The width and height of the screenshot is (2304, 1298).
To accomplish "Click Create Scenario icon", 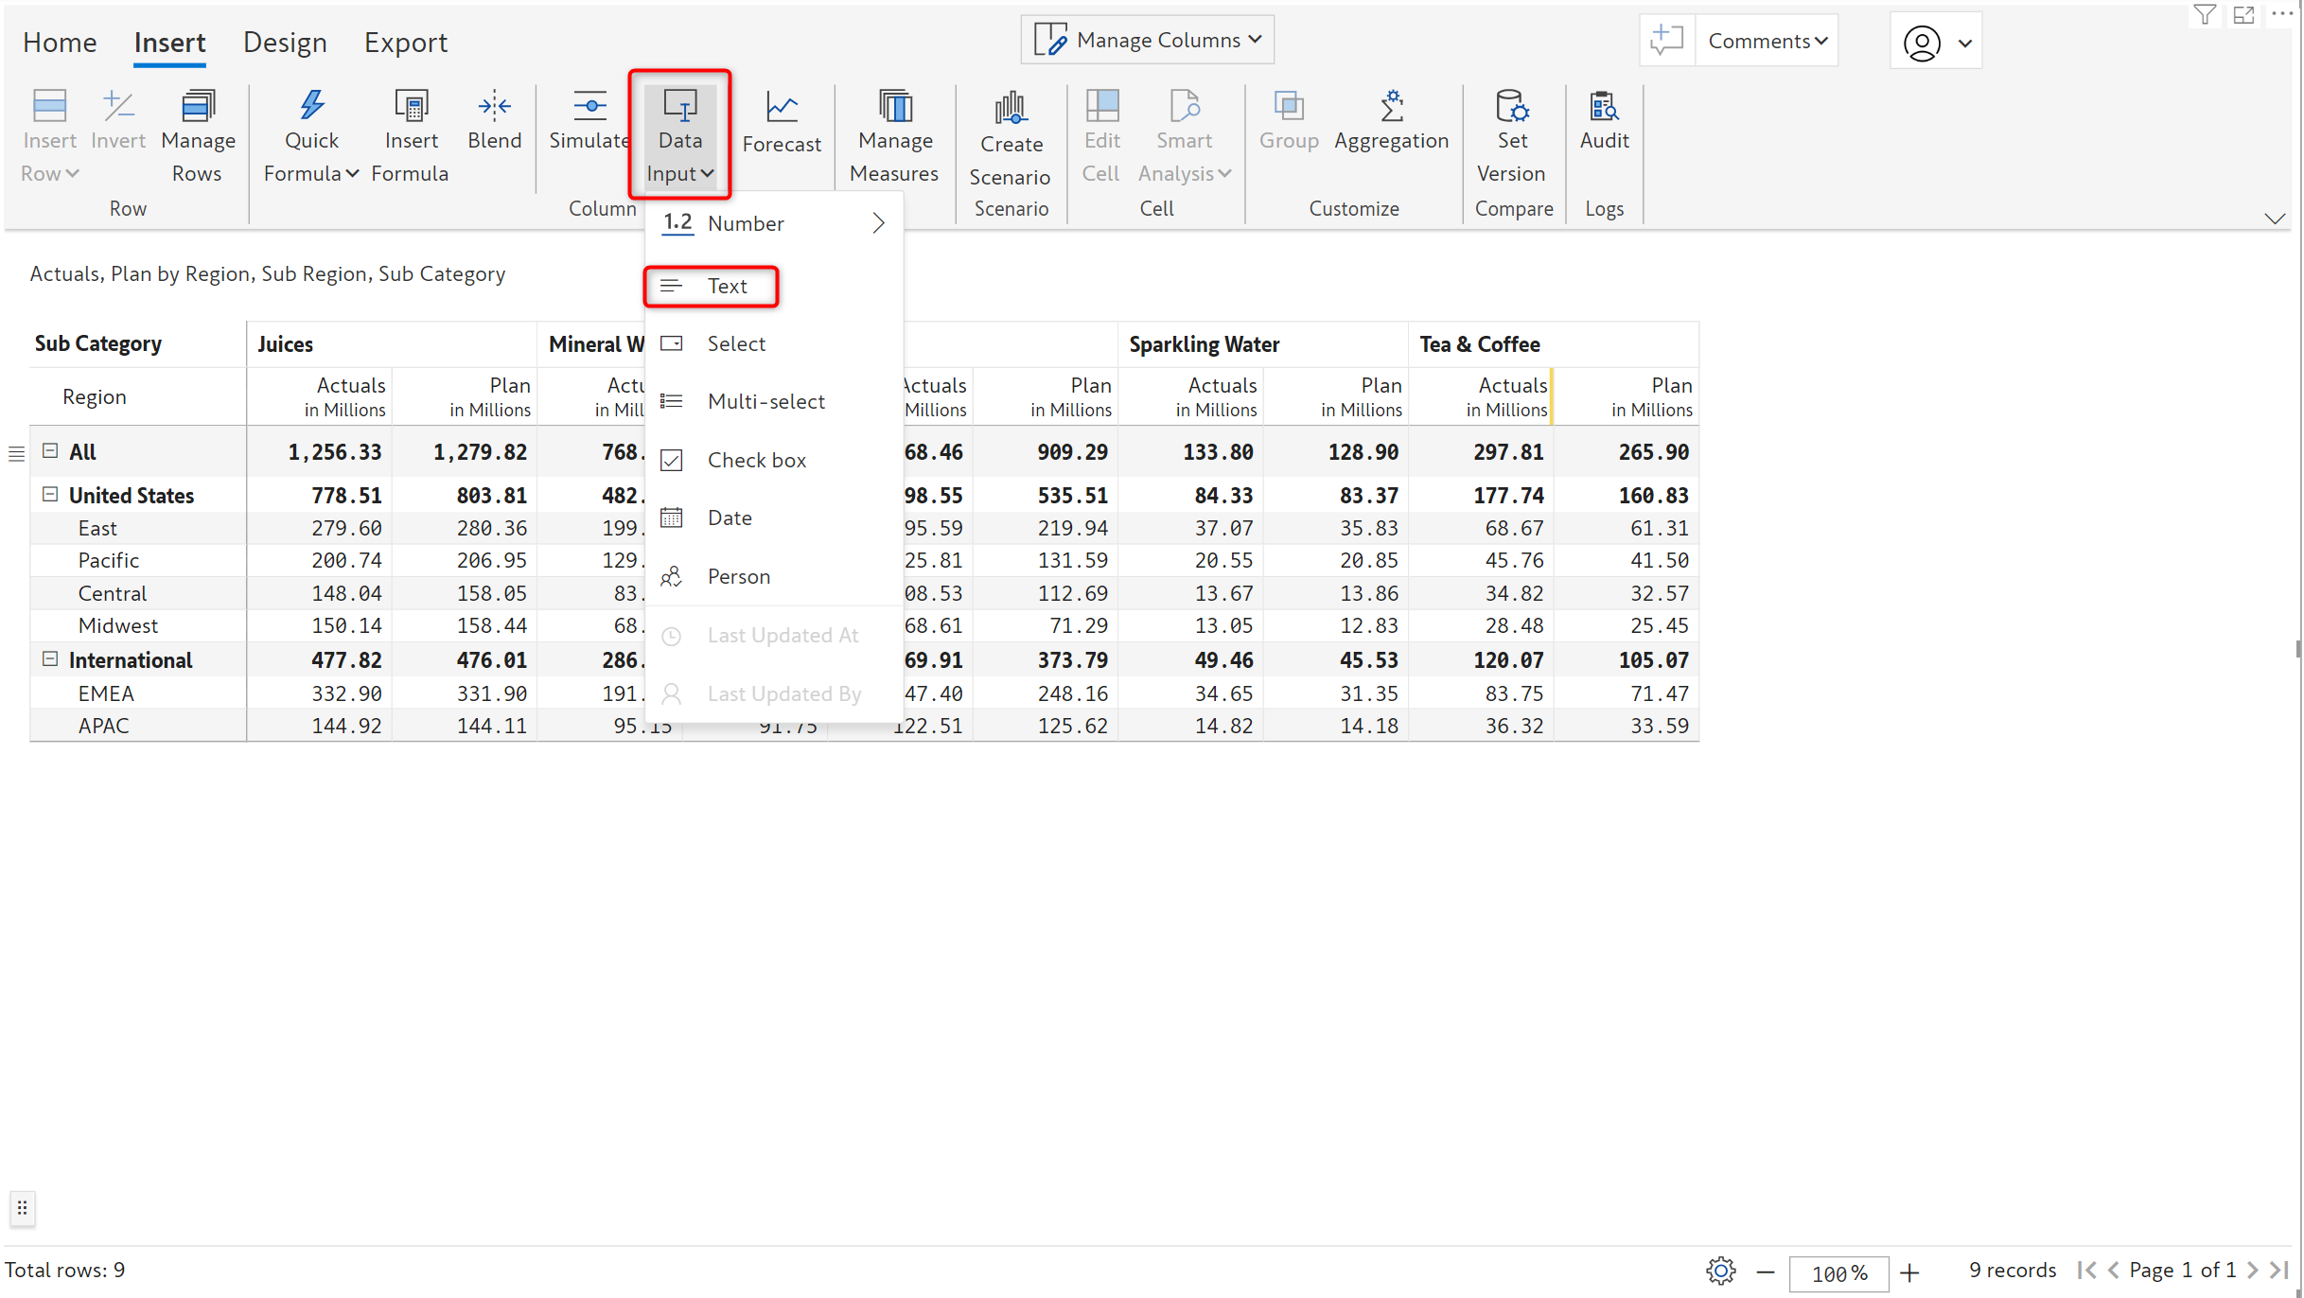I will (x=1010, y=108).
